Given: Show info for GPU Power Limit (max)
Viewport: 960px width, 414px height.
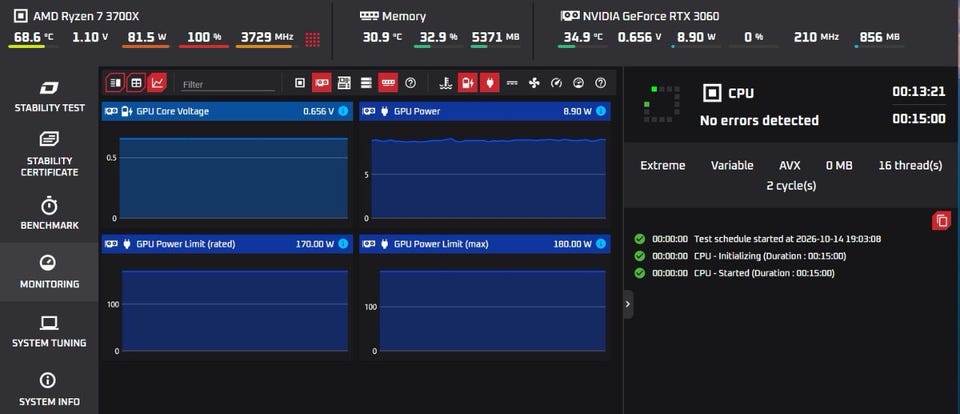Looking at the screenshot, I should click(601, 244).
